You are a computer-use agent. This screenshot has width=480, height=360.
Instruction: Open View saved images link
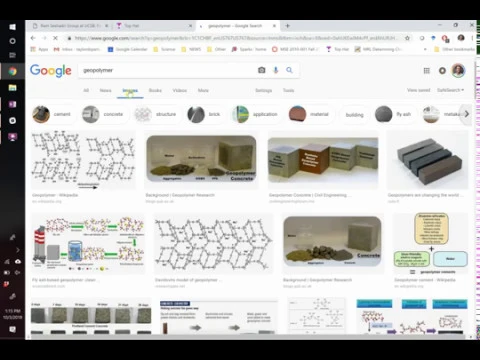418,90
